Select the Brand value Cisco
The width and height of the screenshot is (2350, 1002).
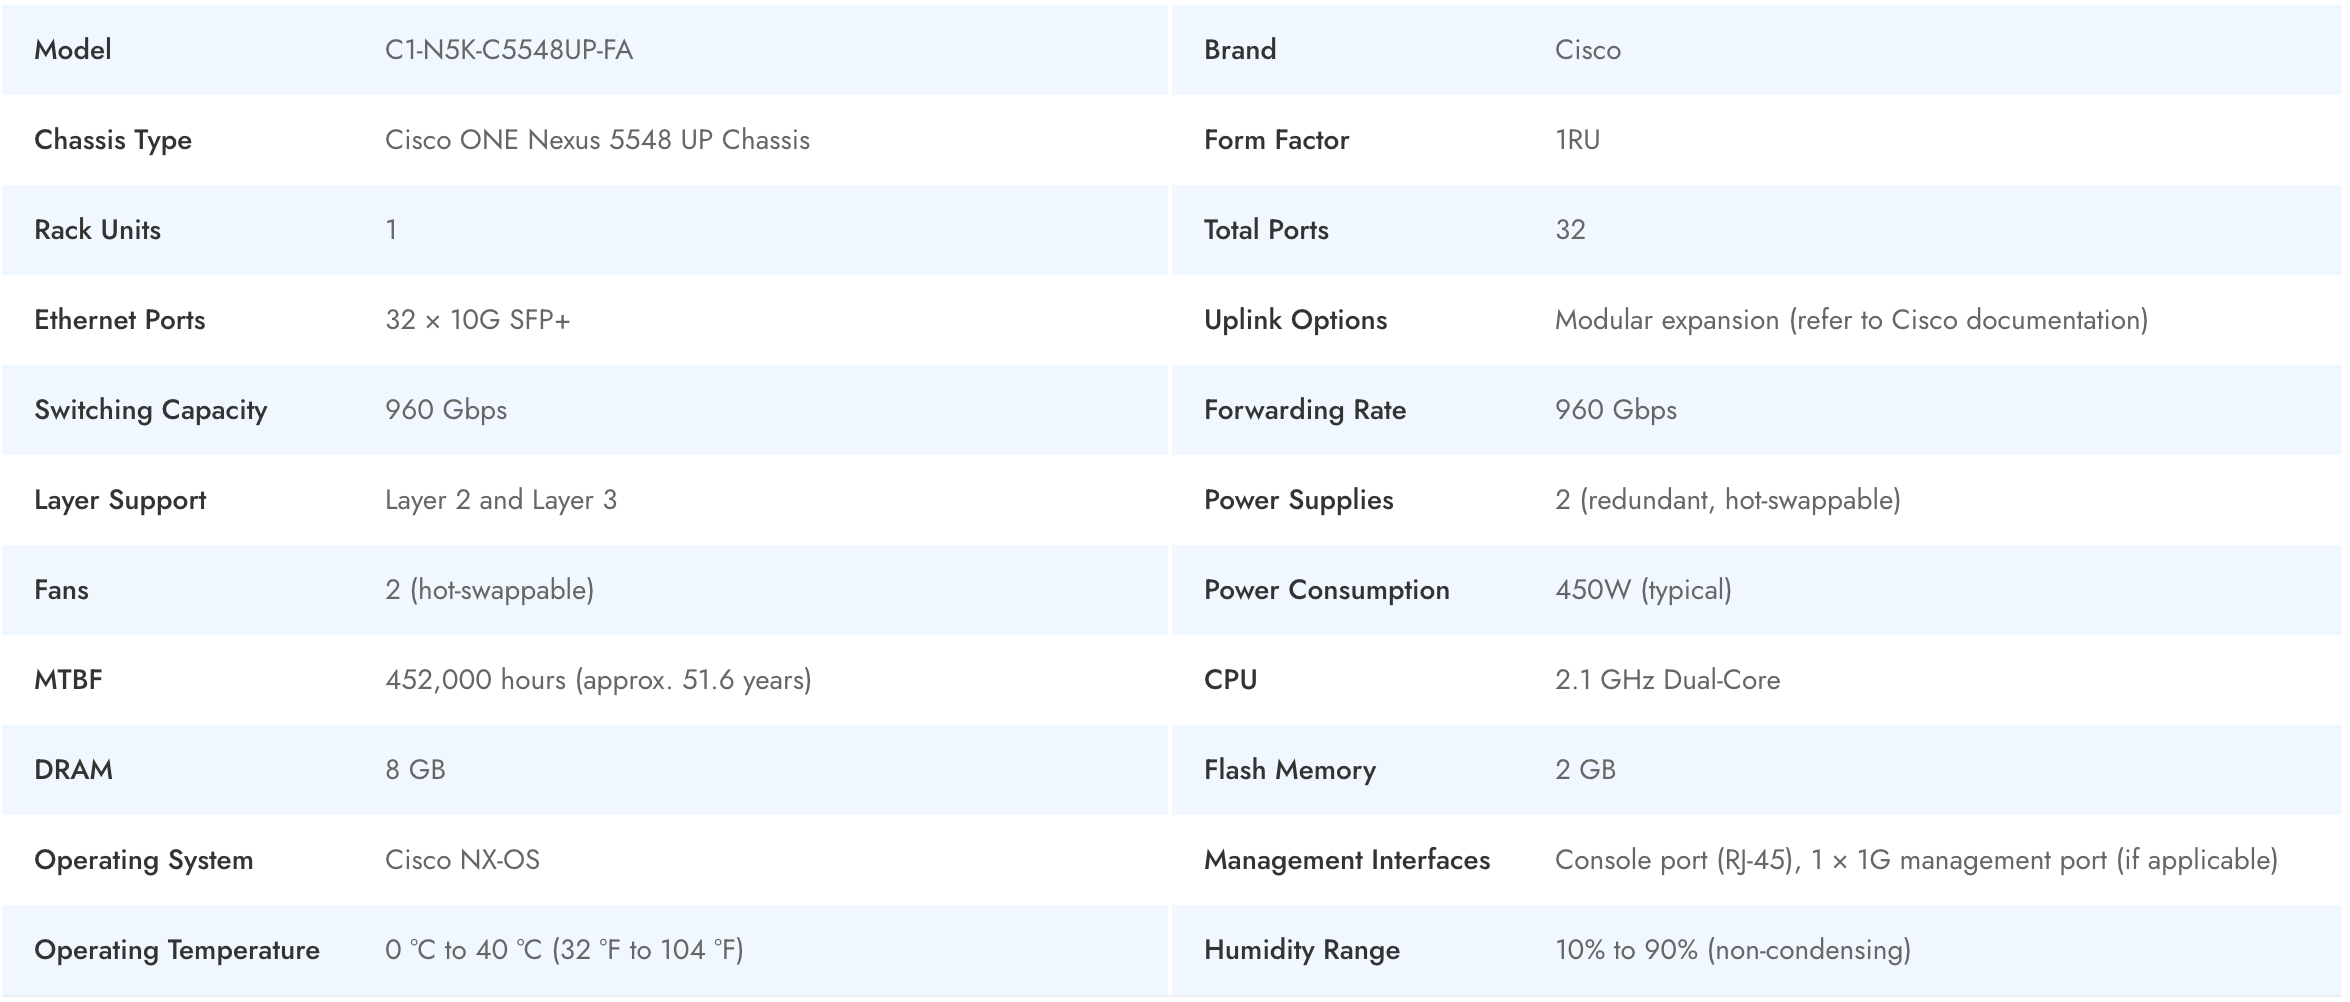(x=1587, y=50)
